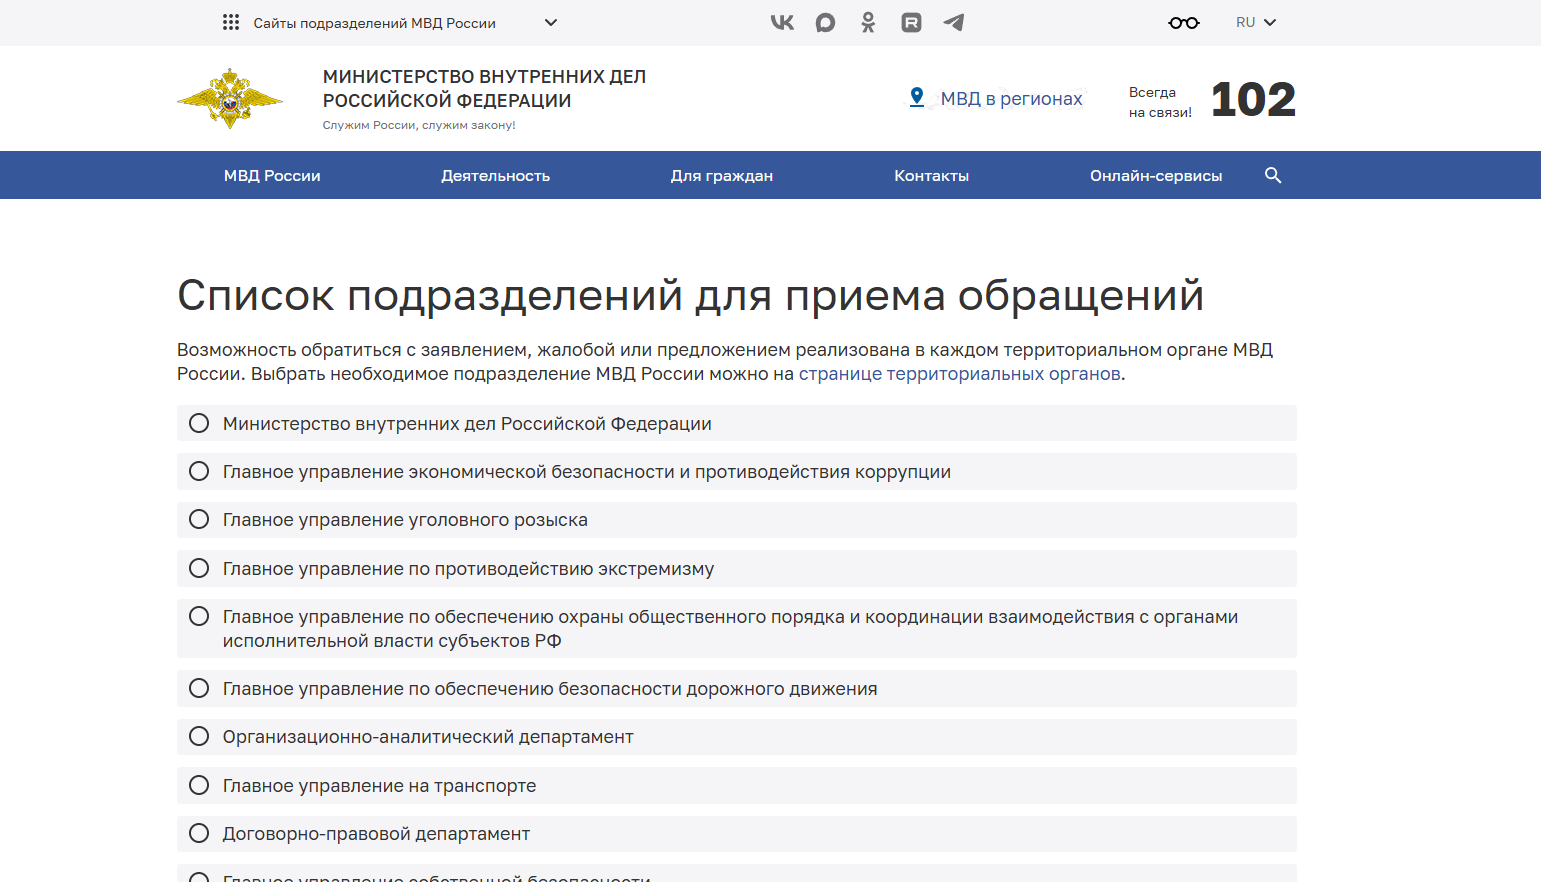
Task: Expand Сайты подразделений МВД России dropdown
Action: (390, 23)
